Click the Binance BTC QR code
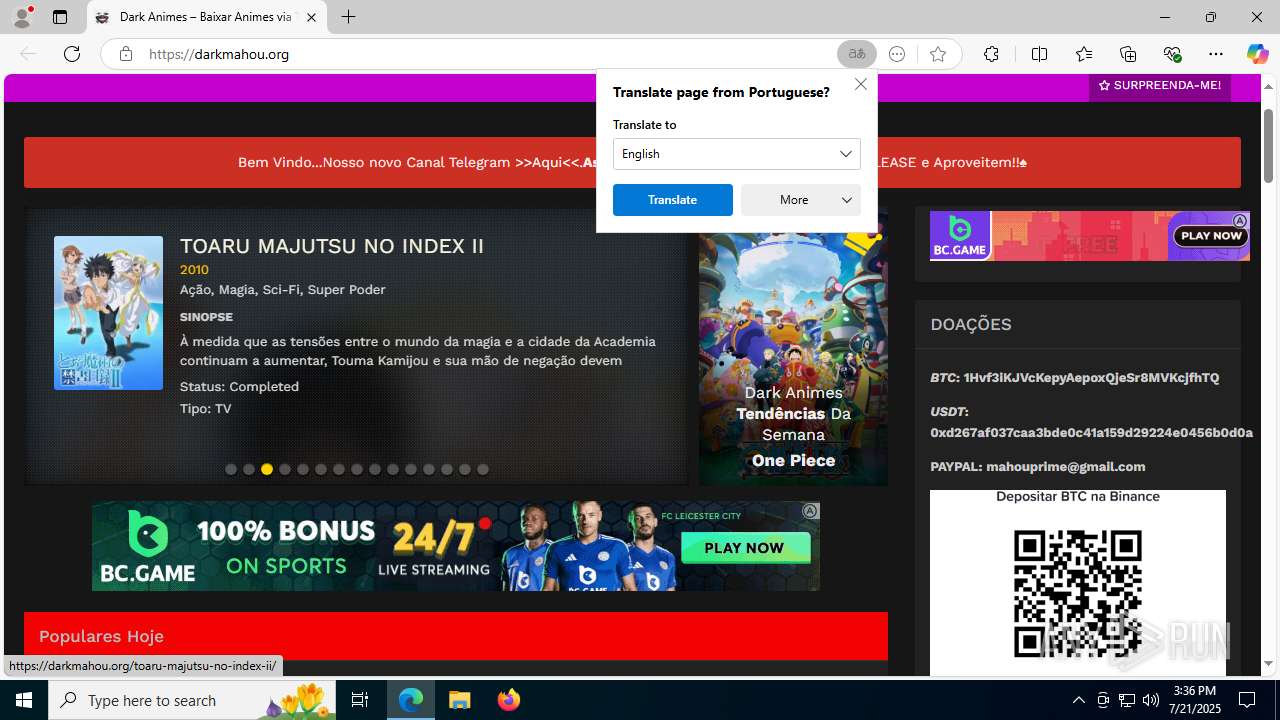1280x720 pixels. pos(1078,594)
